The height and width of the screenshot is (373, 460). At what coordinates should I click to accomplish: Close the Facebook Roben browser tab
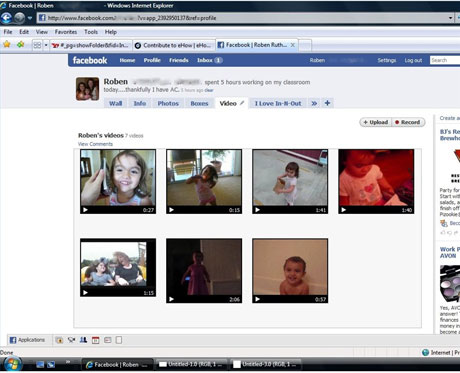[293, 45]
